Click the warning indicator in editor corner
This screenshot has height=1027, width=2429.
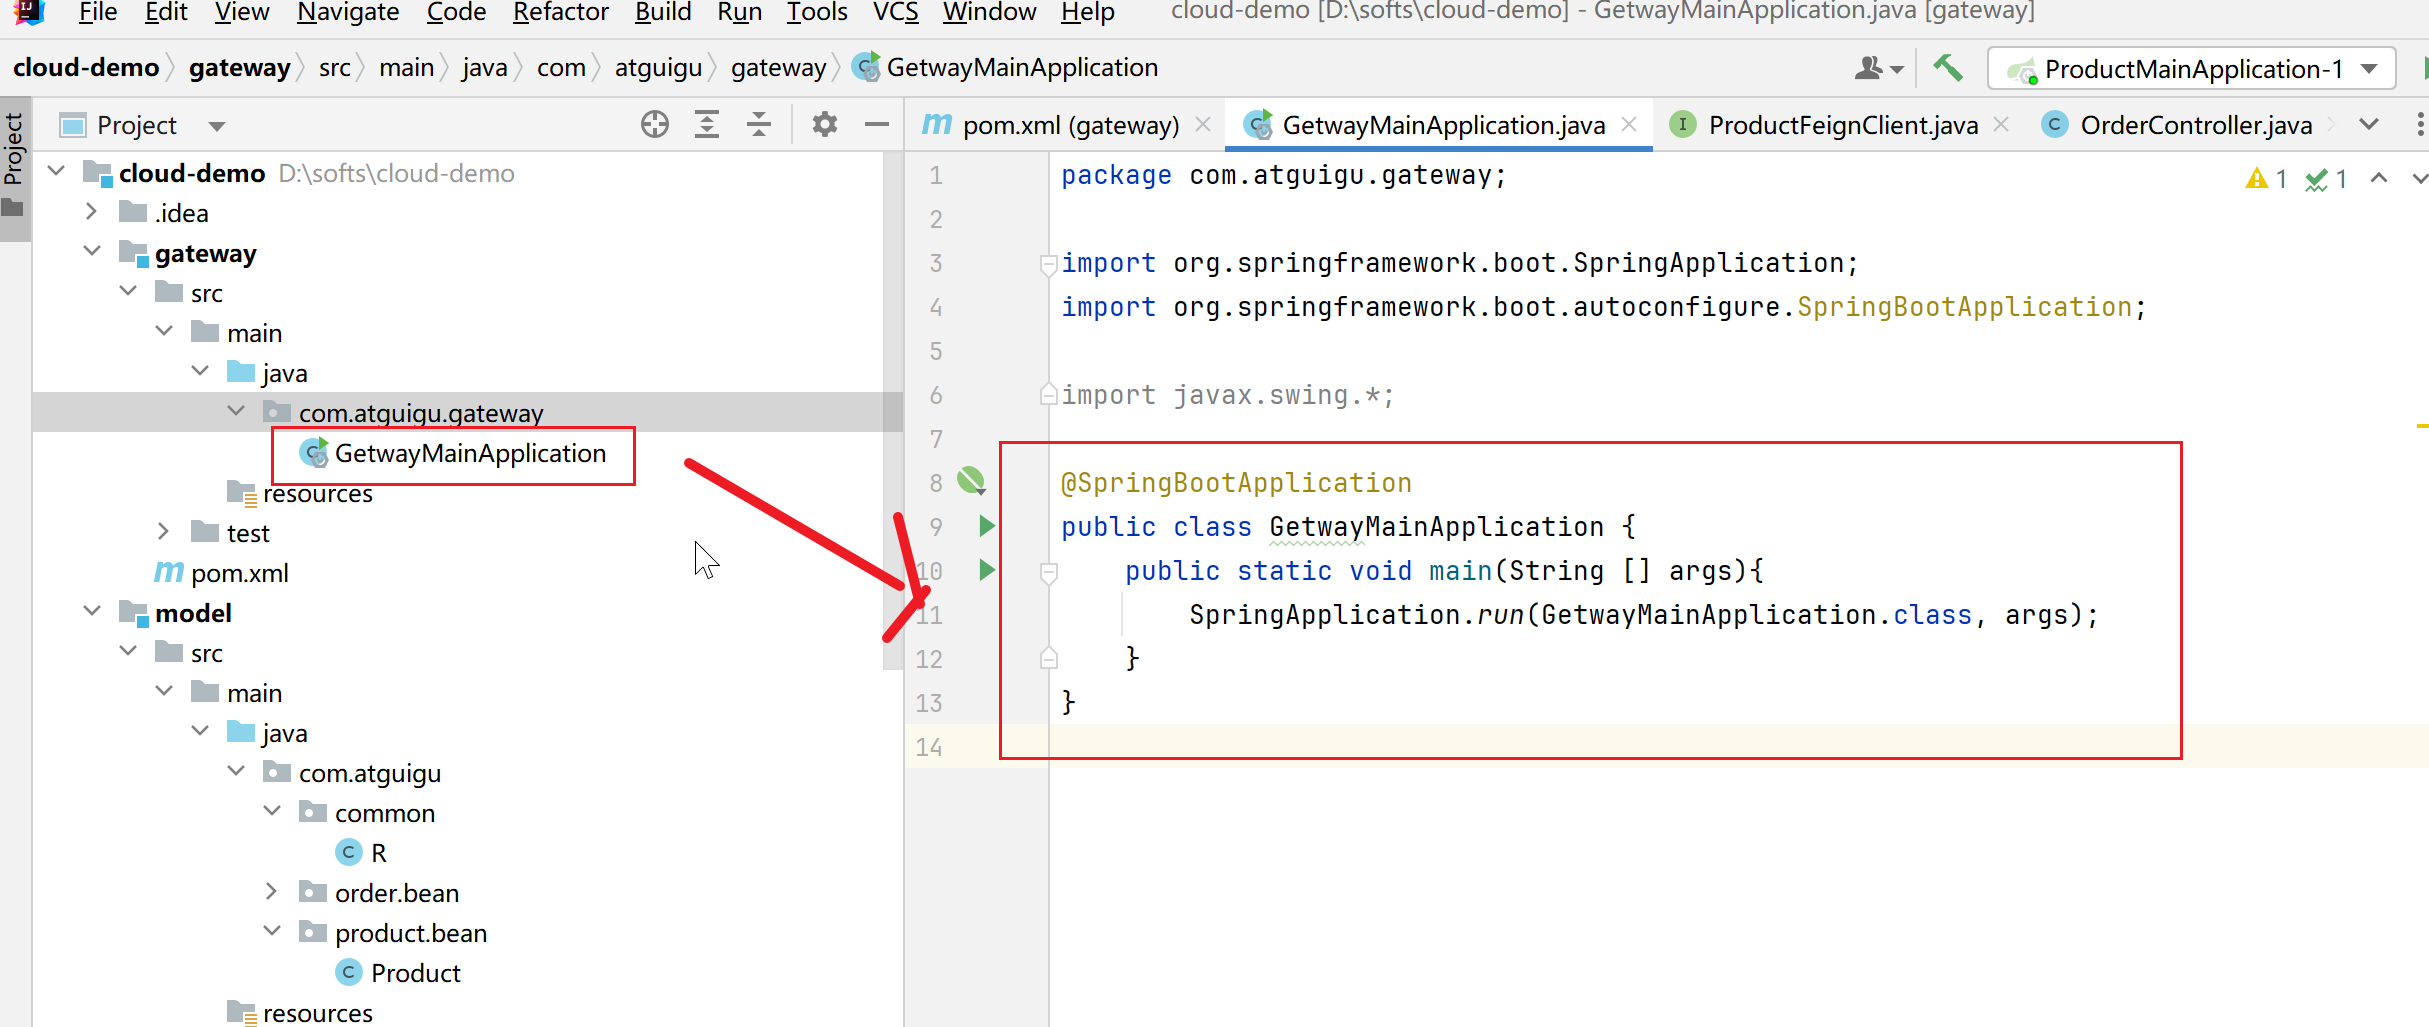(2266, 179)
